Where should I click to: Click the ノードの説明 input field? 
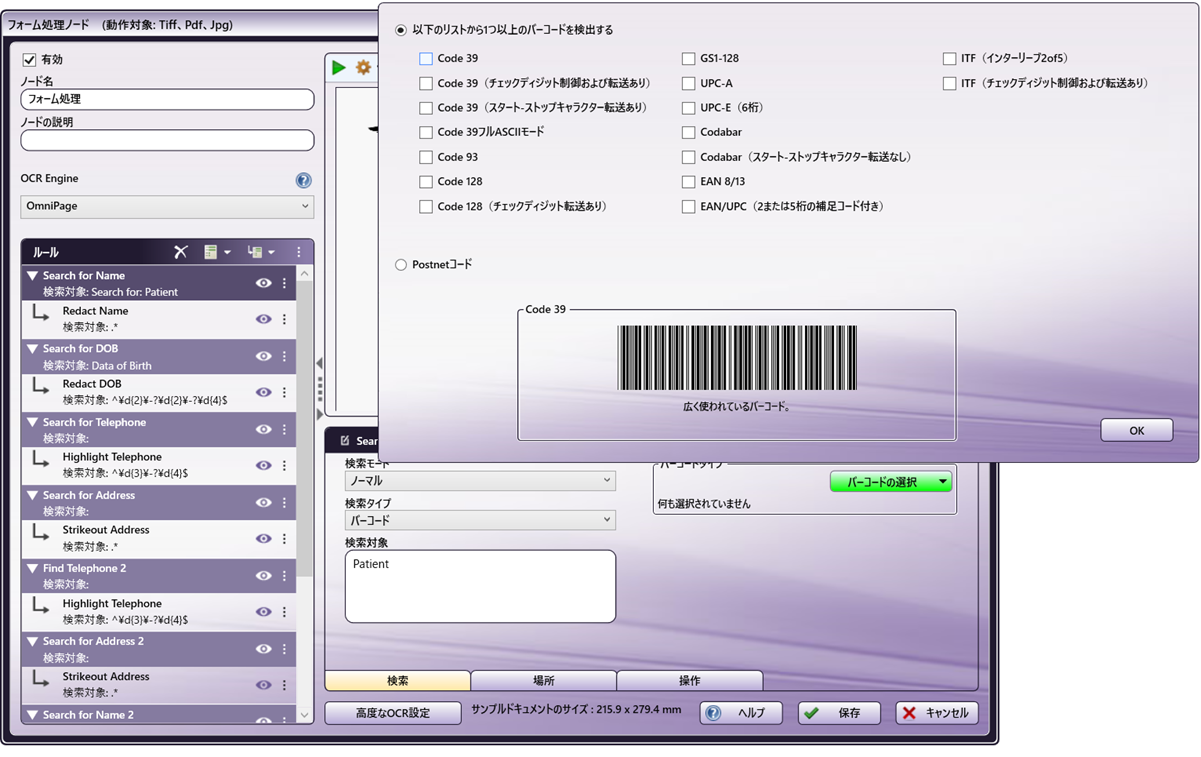(x=167, y=140)
